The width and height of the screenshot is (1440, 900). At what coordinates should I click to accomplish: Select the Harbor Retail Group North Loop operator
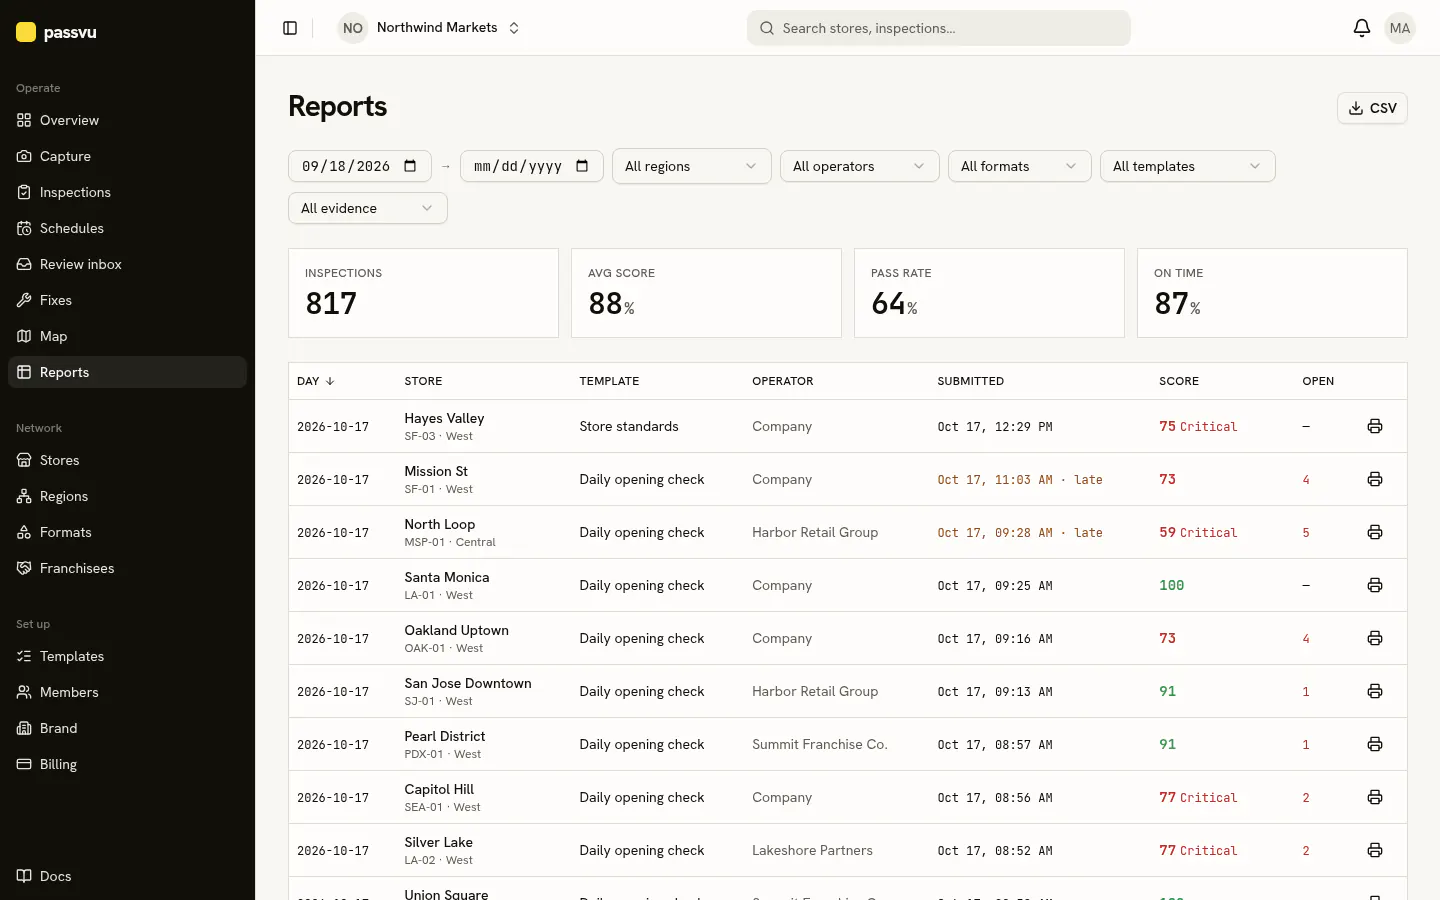(x=815, y=532)
